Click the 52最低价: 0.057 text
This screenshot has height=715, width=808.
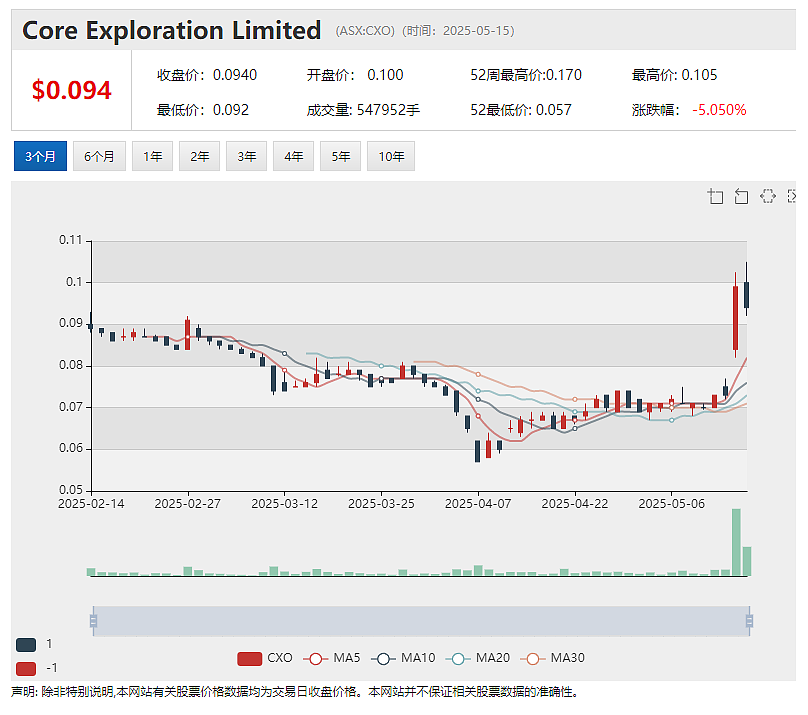click(520, 110)
